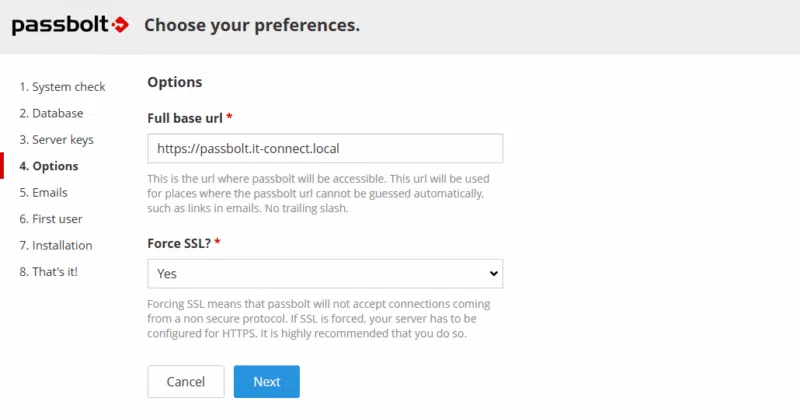The width and height of the screenshot is (800, 419).
Task: Click the active Options step
Action: pyautogui.click(x=48, y=166)
